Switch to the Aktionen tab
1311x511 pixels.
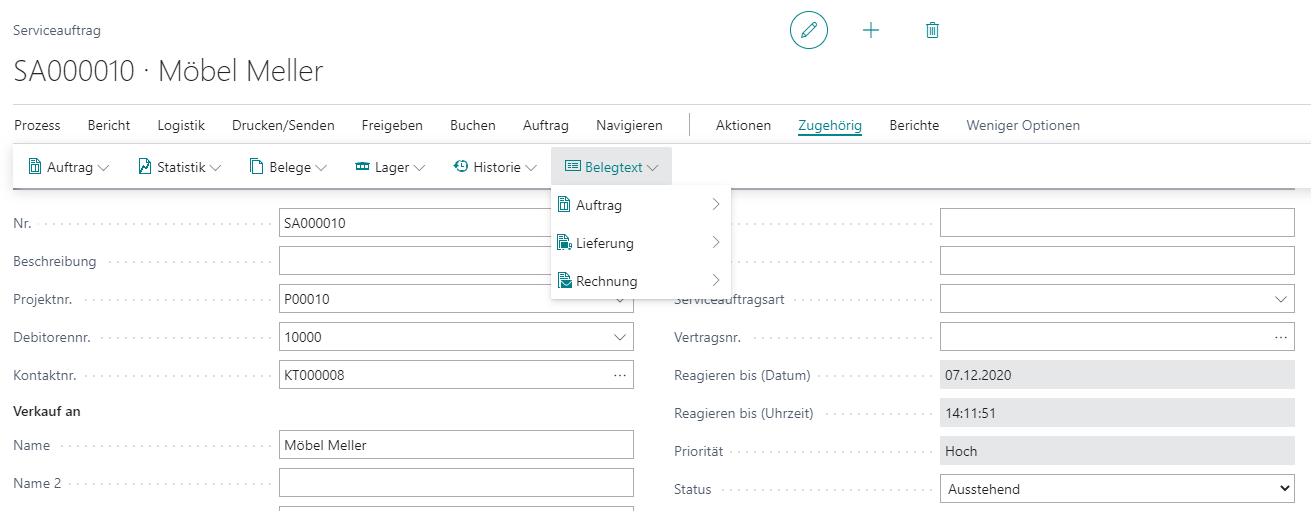click(743, 125)
